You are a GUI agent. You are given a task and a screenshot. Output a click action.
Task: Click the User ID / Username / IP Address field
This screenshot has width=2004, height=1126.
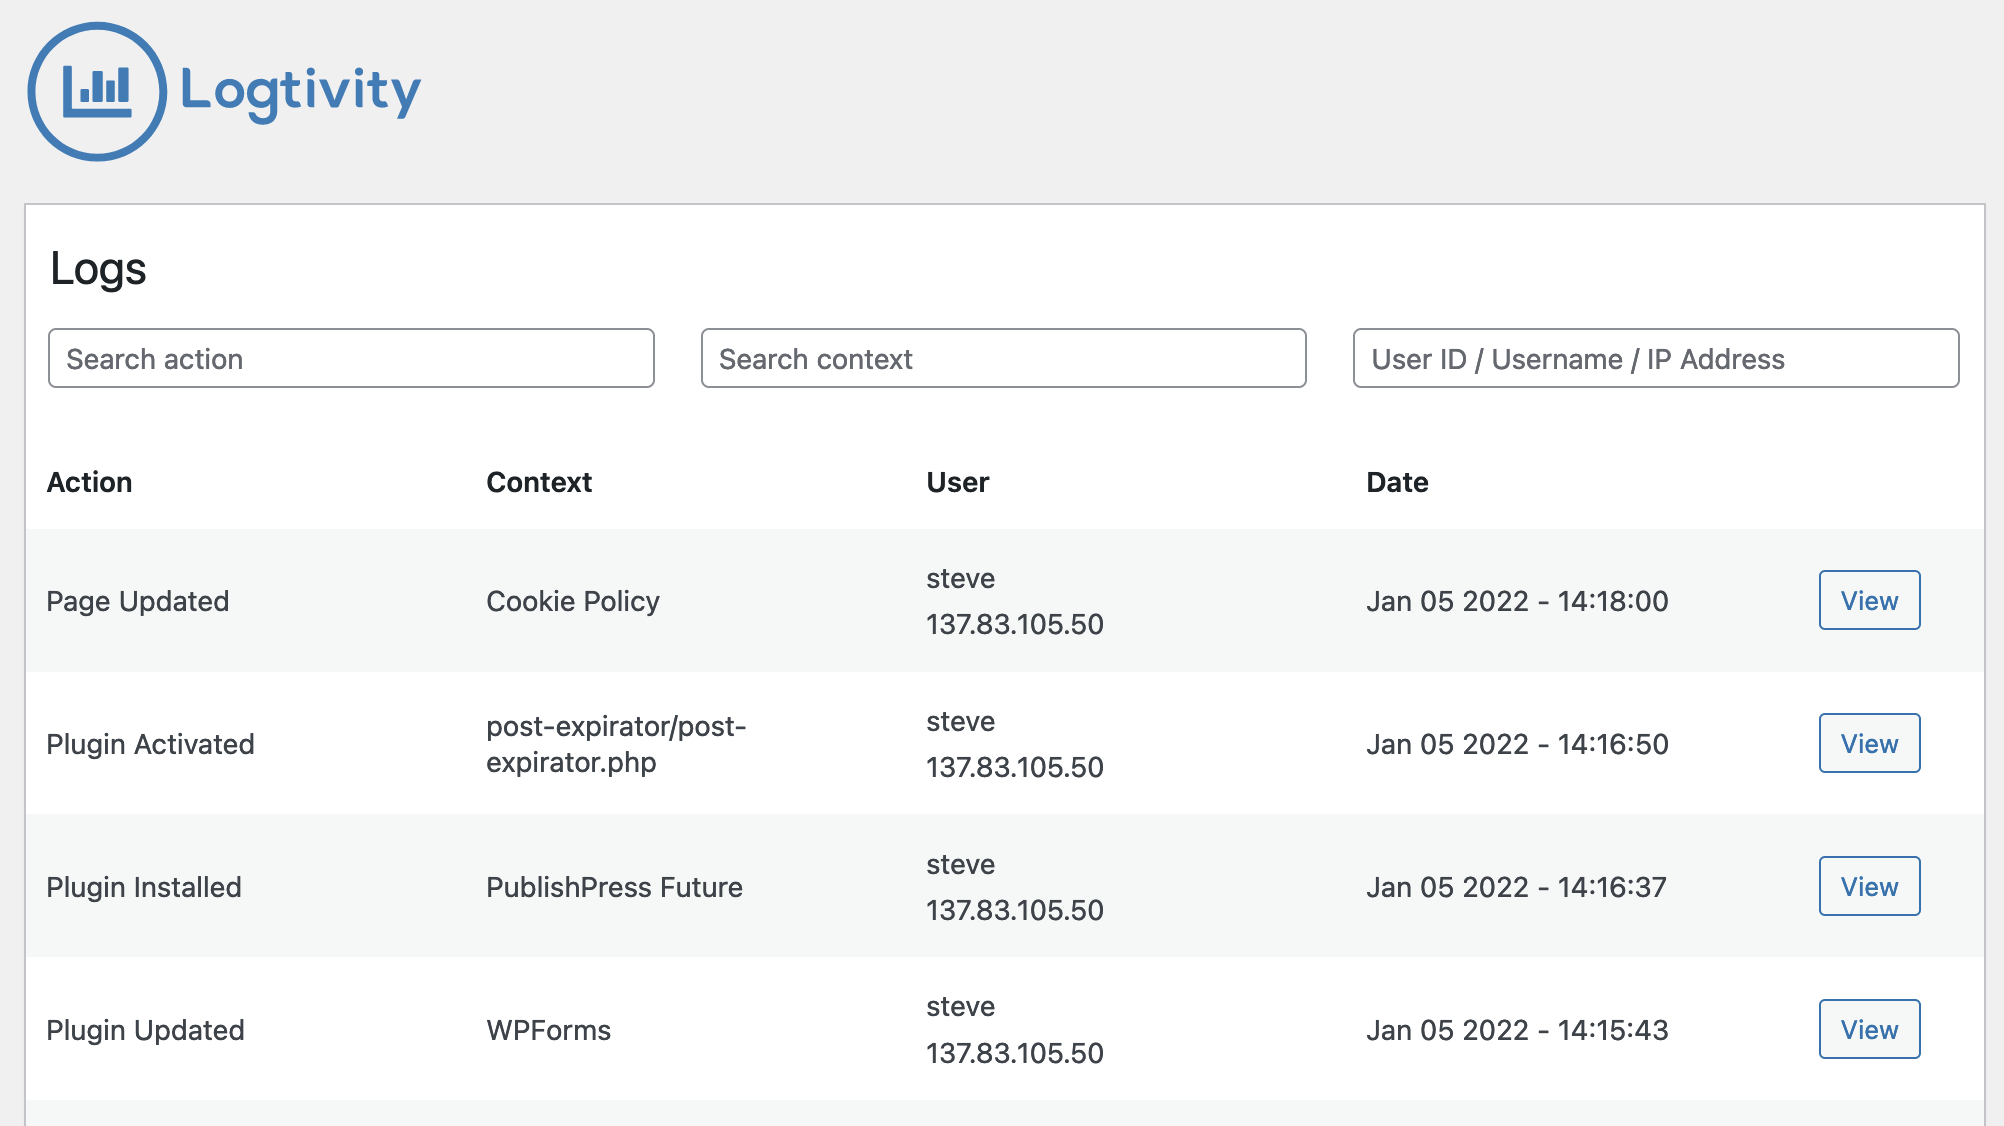click(1655, 358)
